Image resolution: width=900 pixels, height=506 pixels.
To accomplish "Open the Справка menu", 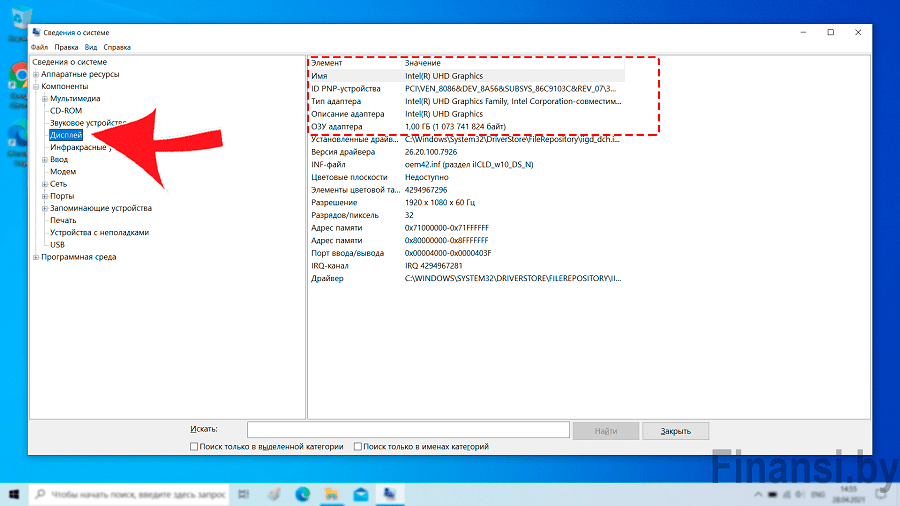I will [117, 47].
